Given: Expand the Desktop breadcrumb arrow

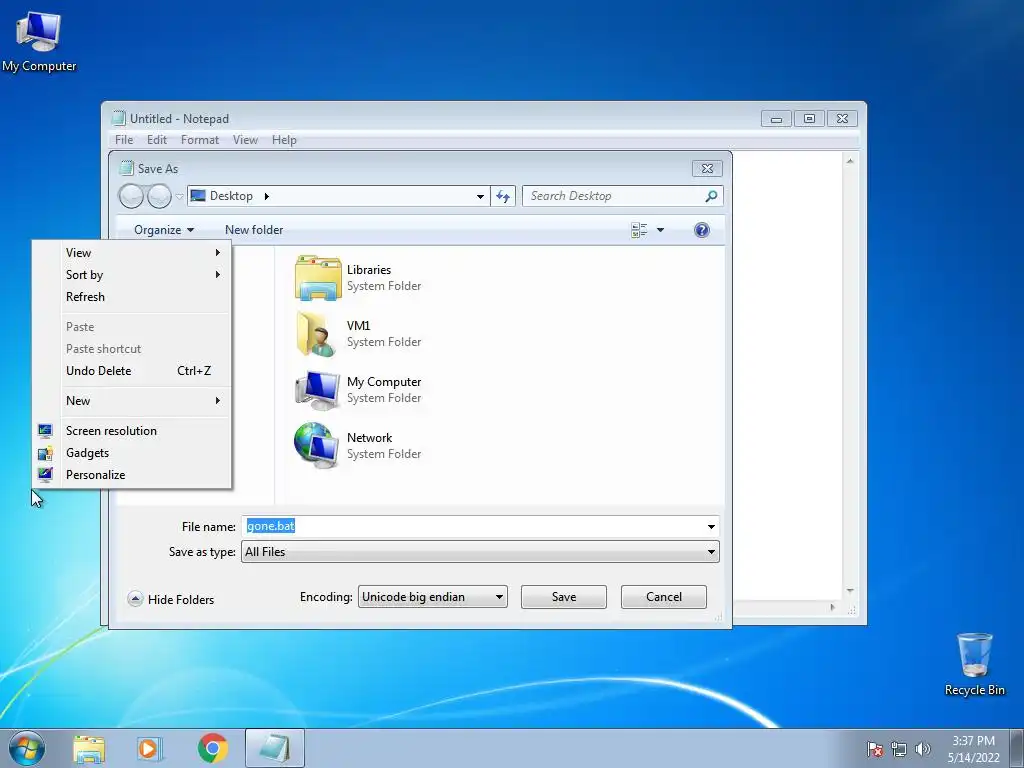Looking at the screenshot, I should tap(266, 196).
